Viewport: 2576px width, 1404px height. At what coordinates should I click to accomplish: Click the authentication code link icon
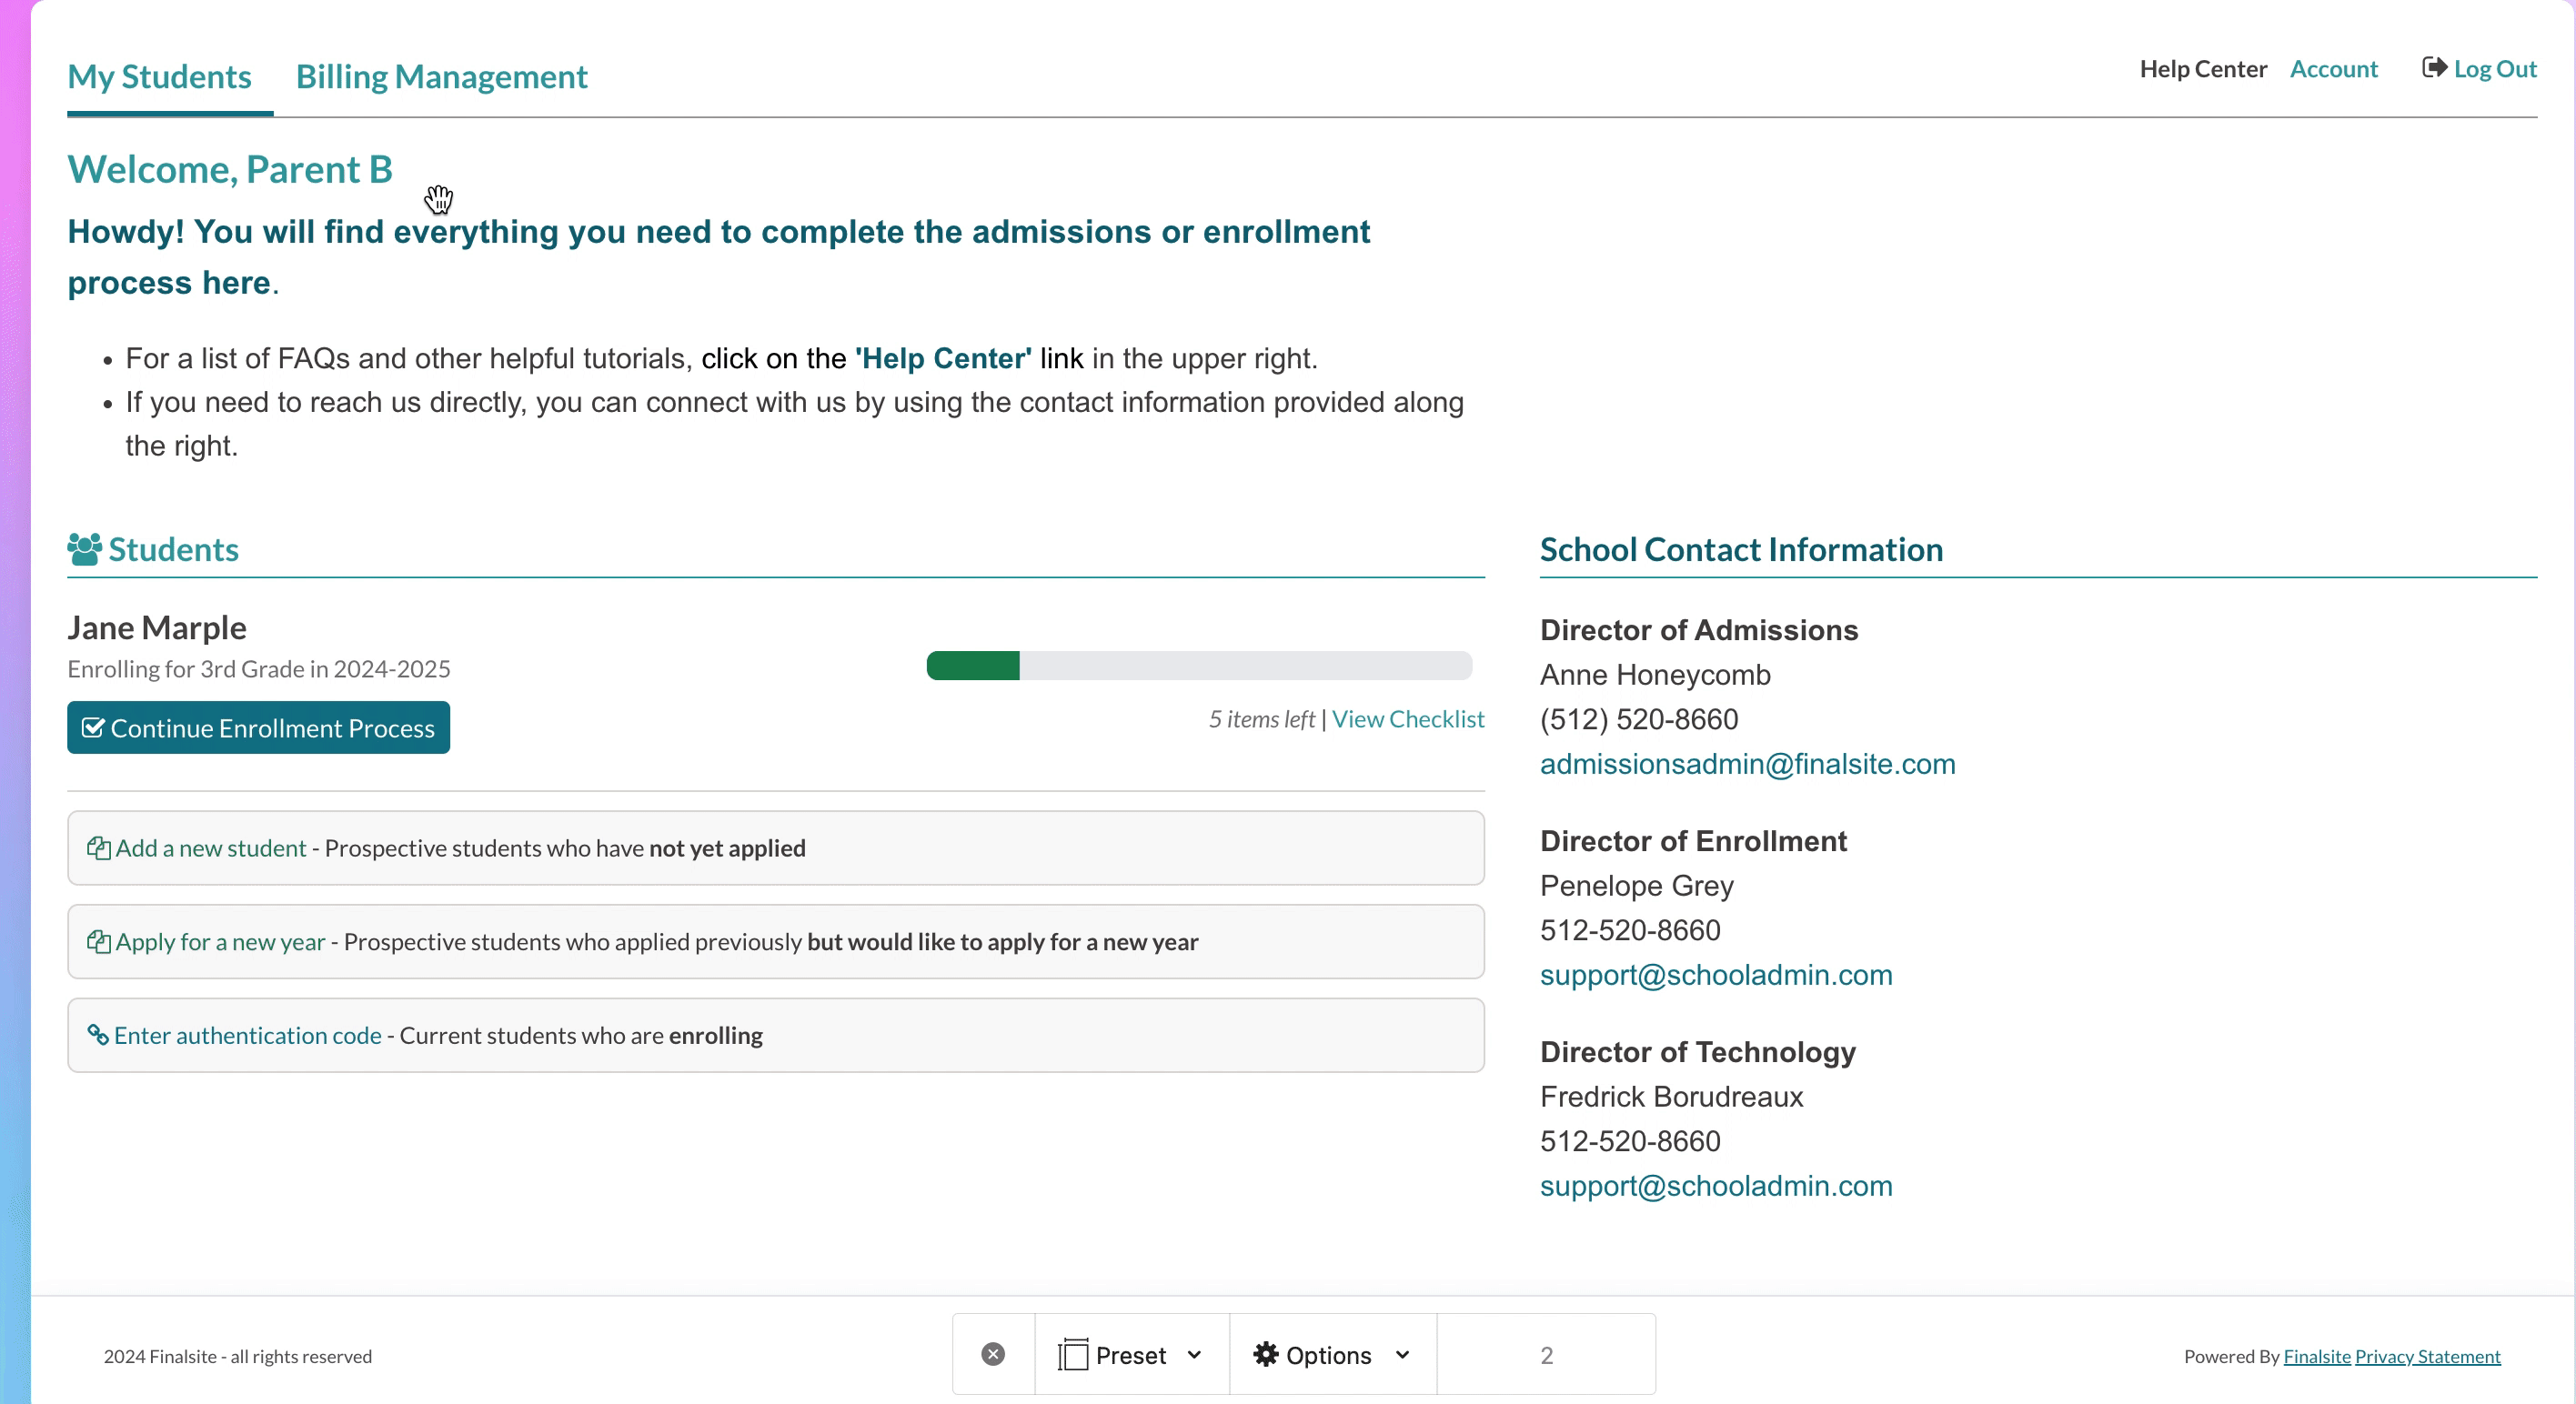click(98, 1035)
